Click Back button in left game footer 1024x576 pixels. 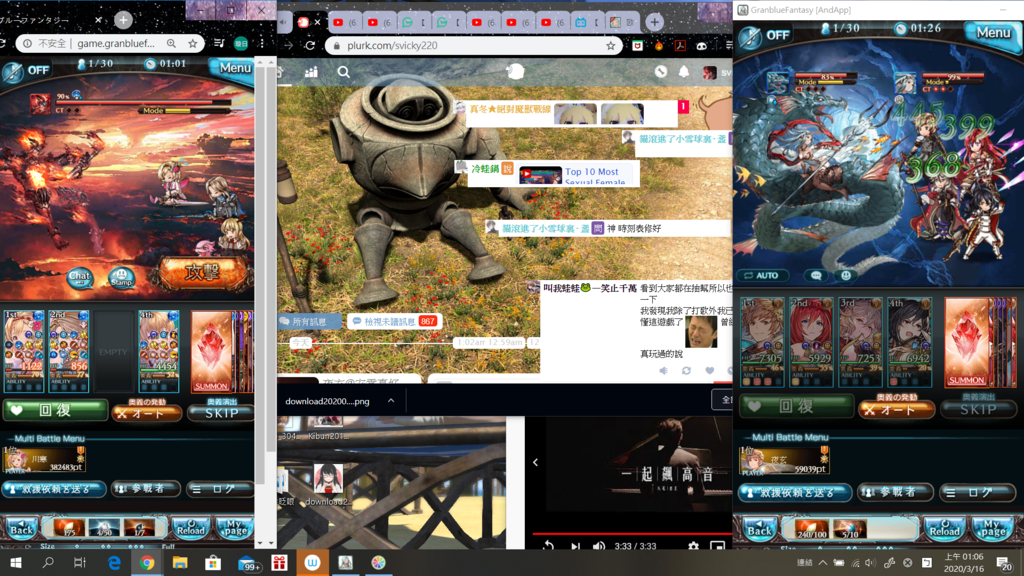click(21, 528)
